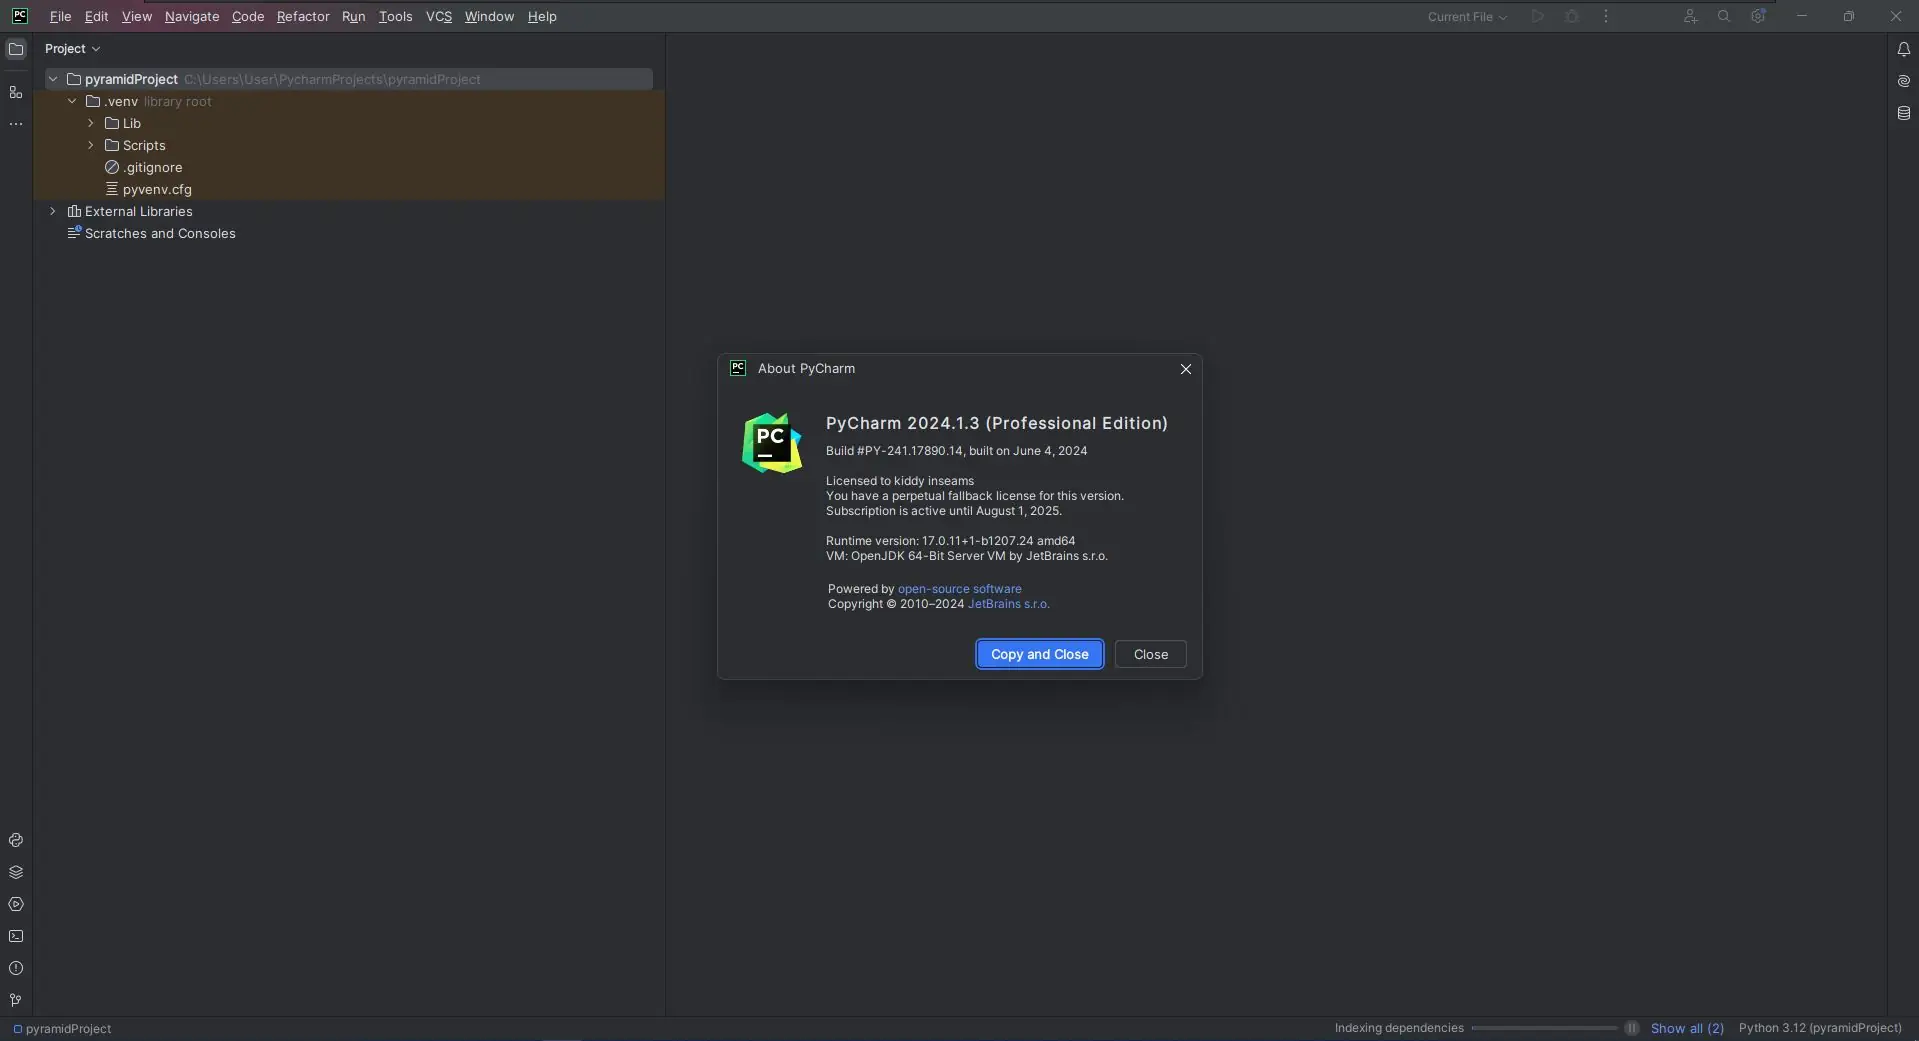The width and height of the screenshot is (1919, 1041).
Task: Collapse the pyramidProject root node
Action: [53, 79]
